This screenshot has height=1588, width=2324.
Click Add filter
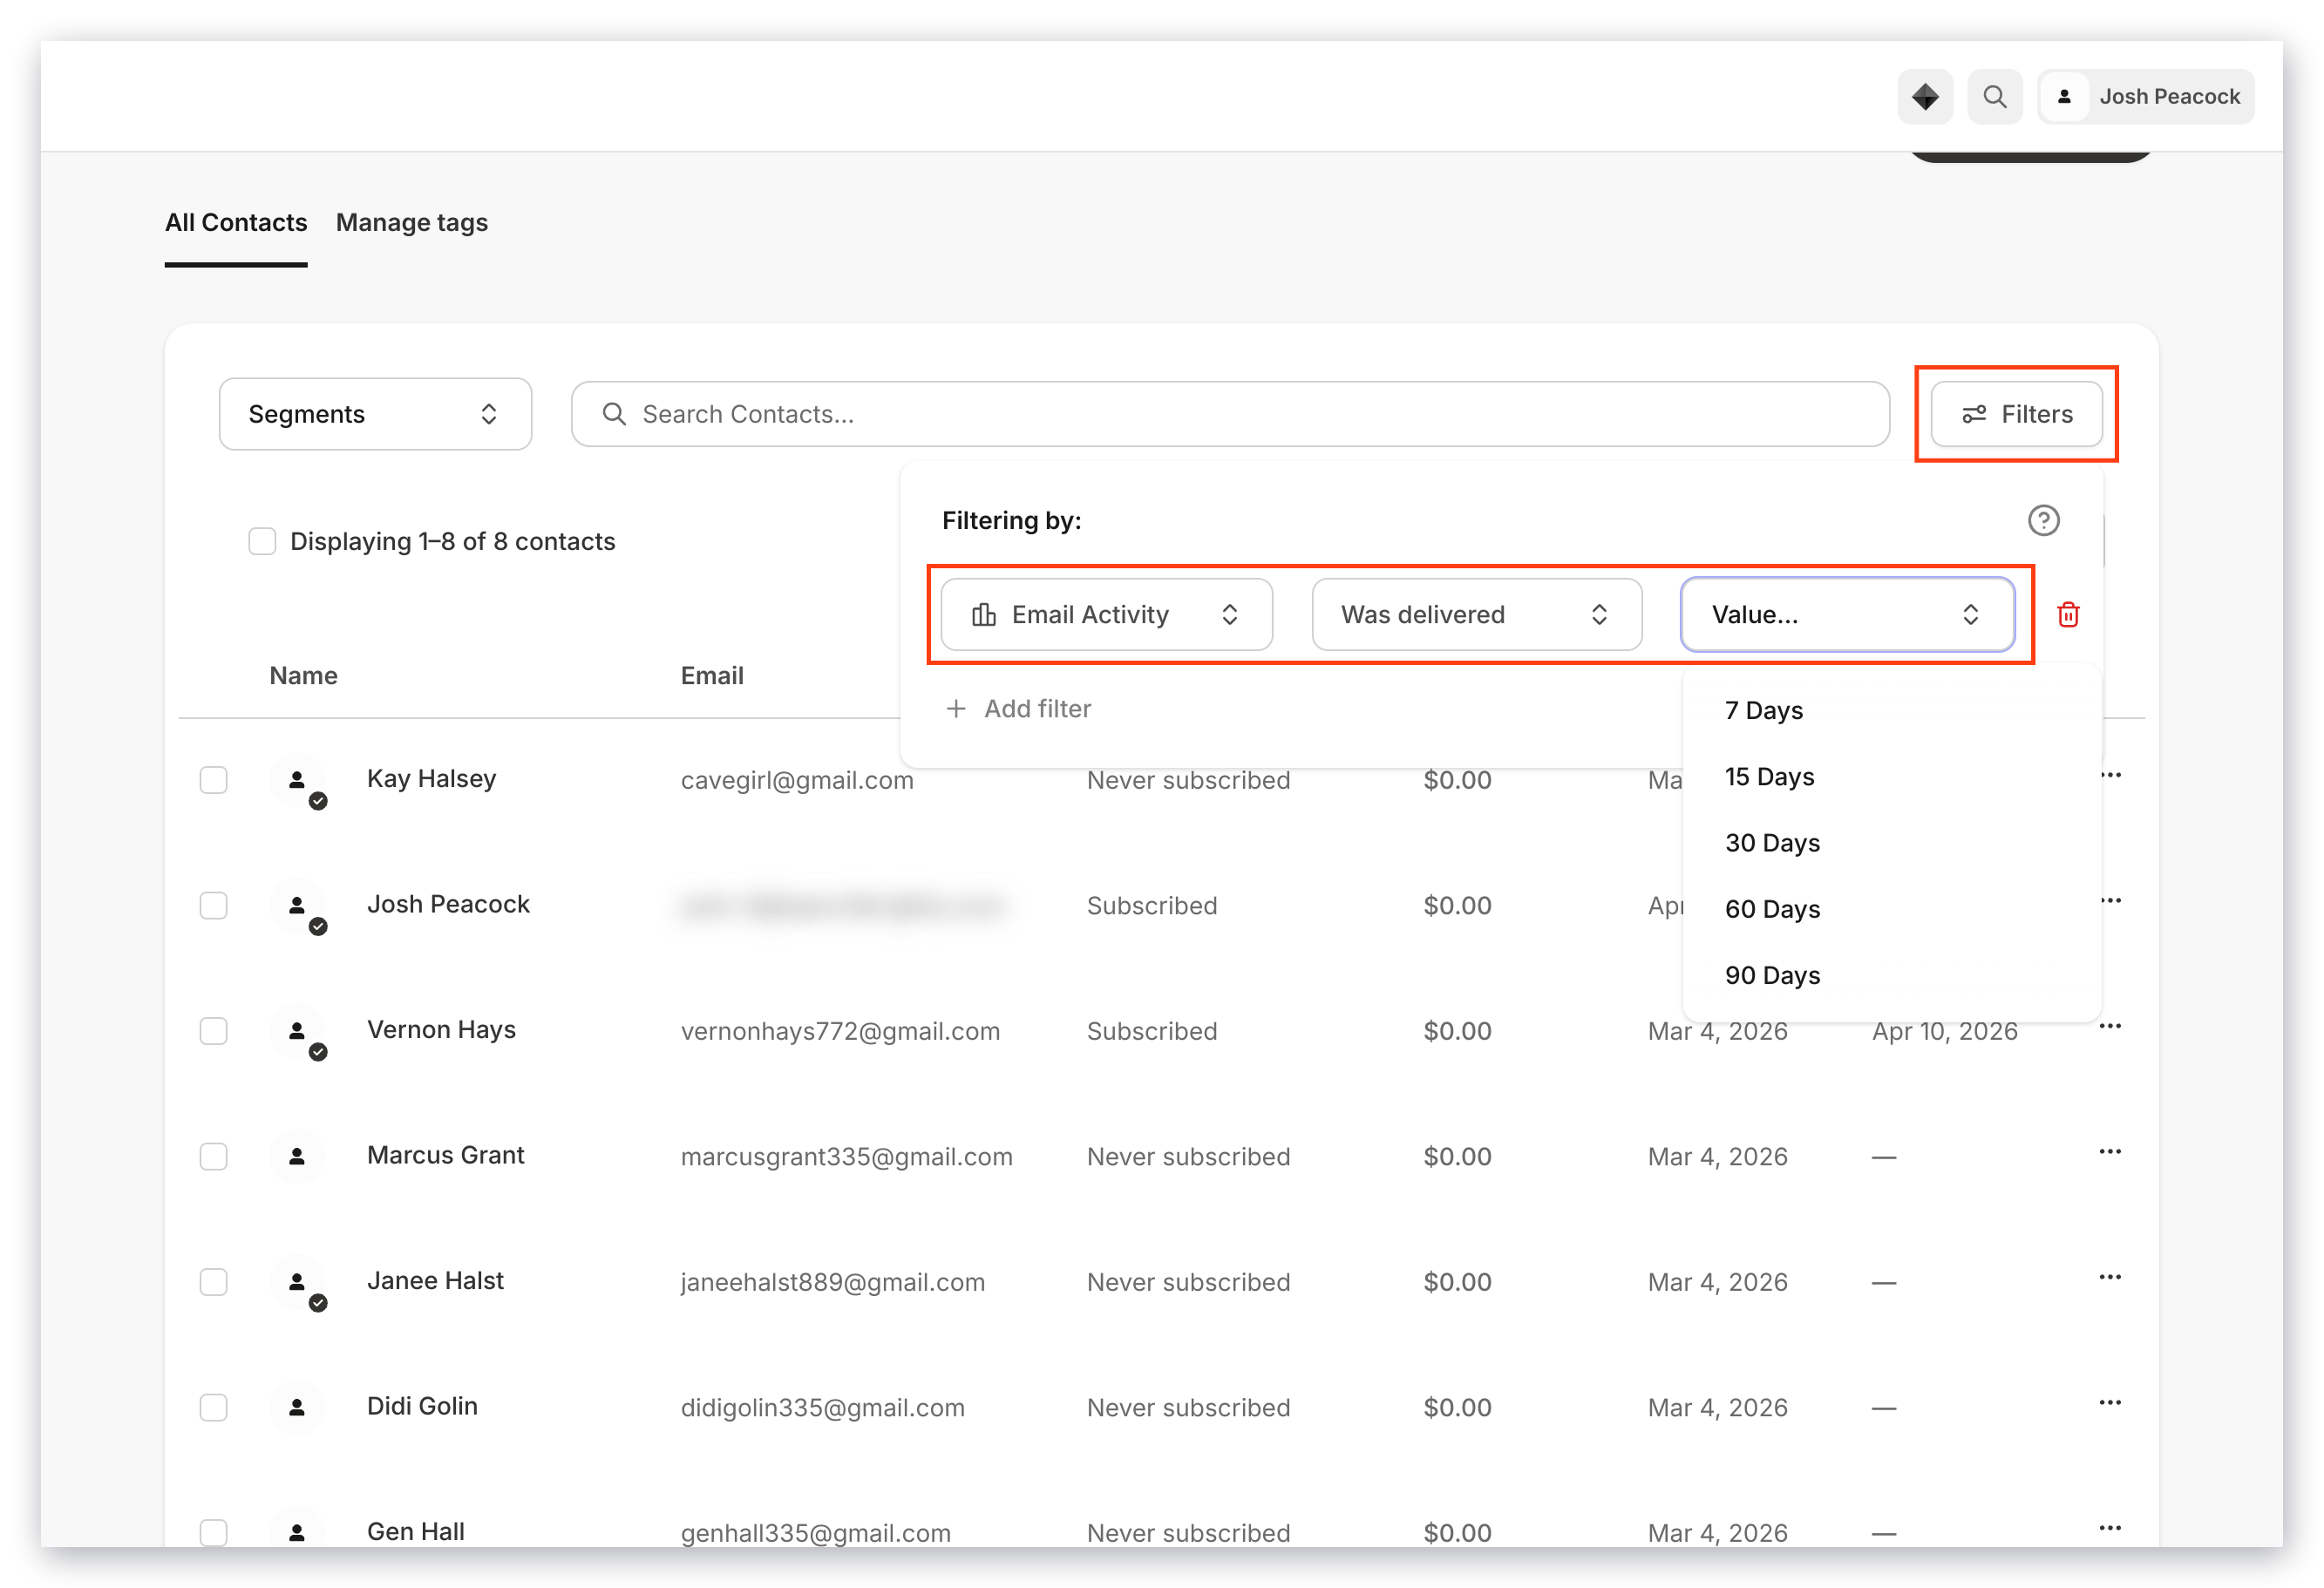pyautogui.click(x=1019, y=708)
